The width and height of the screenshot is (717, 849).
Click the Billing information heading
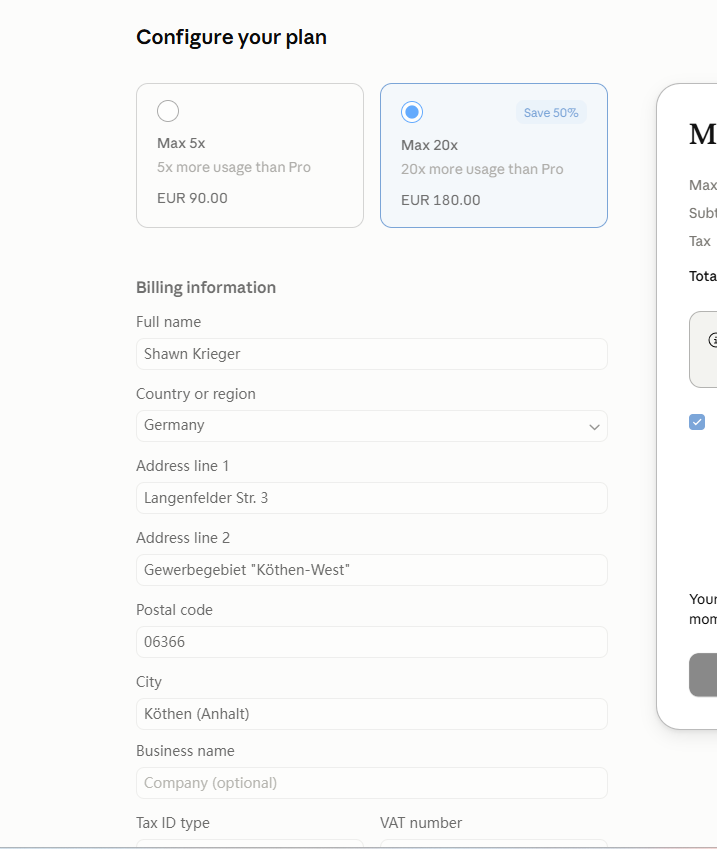tap(206, 288)
